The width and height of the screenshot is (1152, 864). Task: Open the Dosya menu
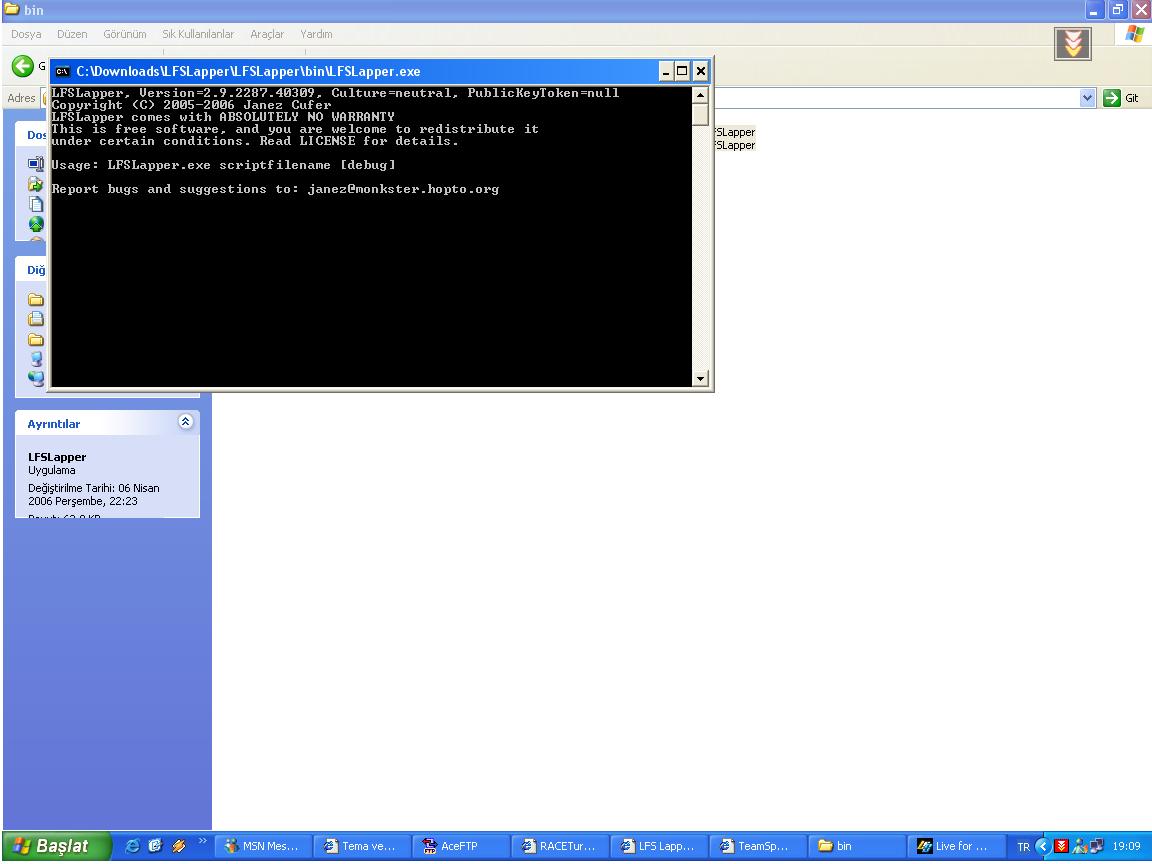[26, 34]
